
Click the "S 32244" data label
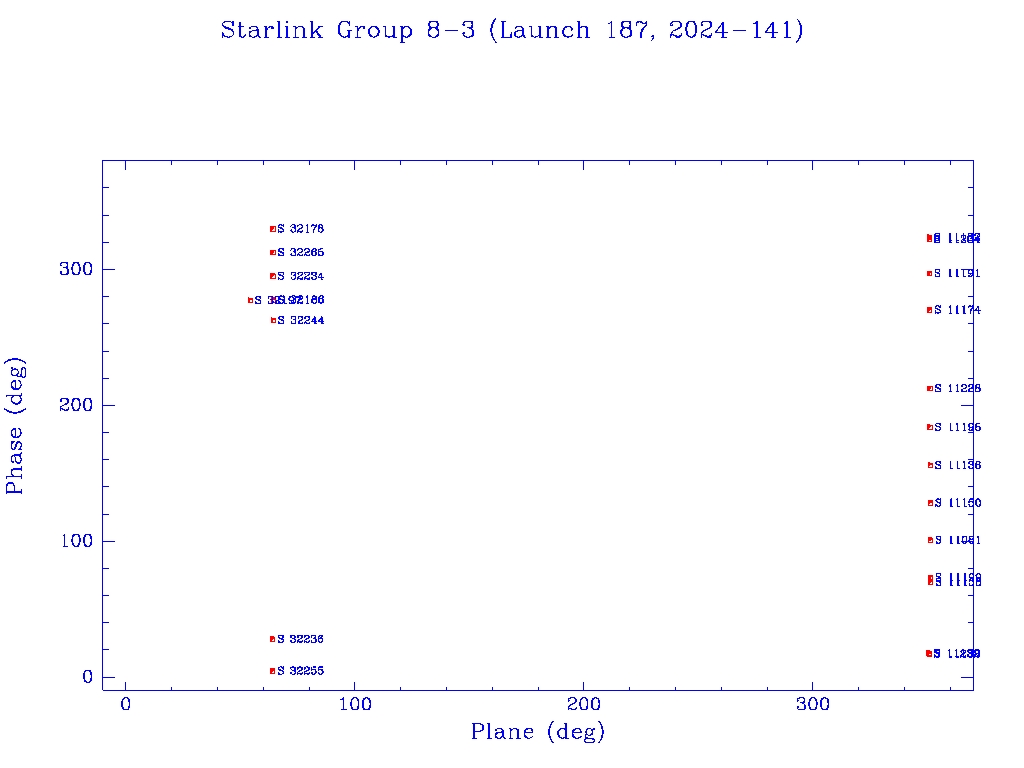(300, 320)
